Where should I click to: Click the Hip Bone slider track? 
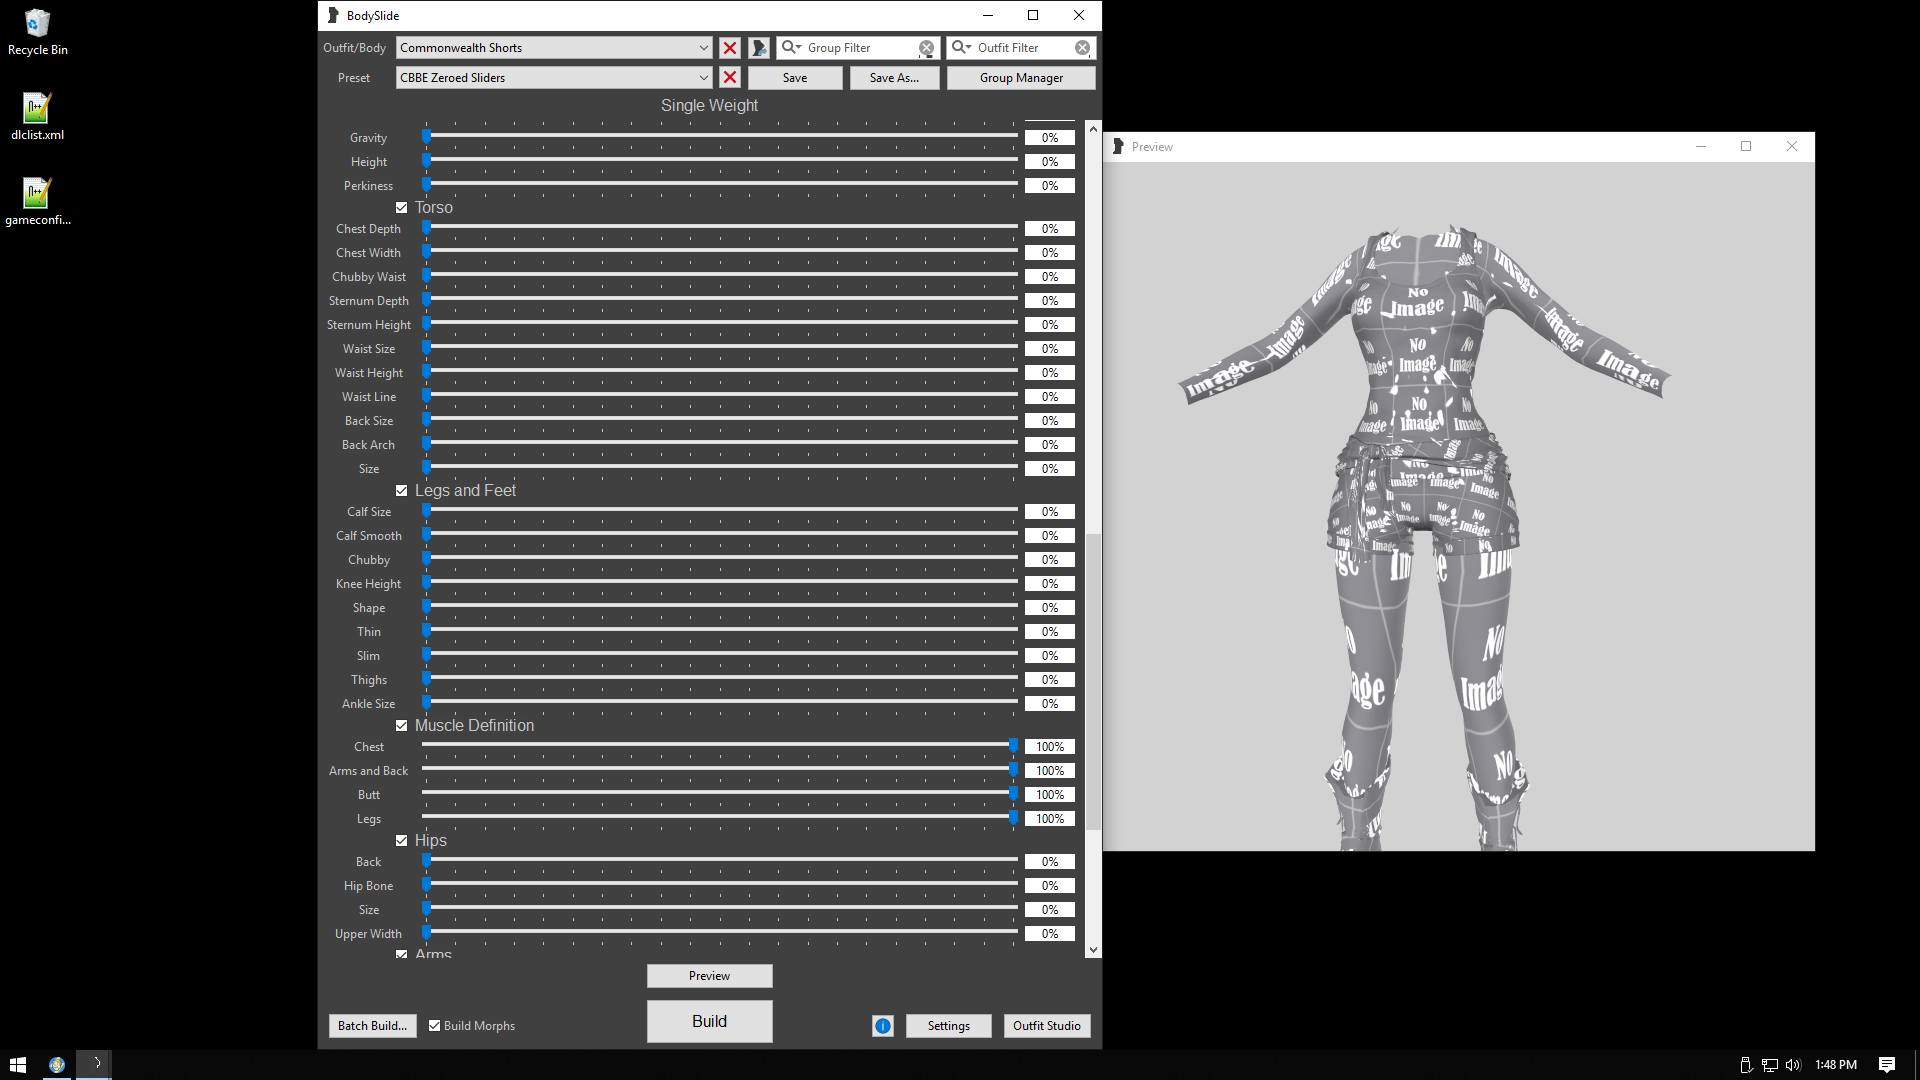click(x=720, y=884)
